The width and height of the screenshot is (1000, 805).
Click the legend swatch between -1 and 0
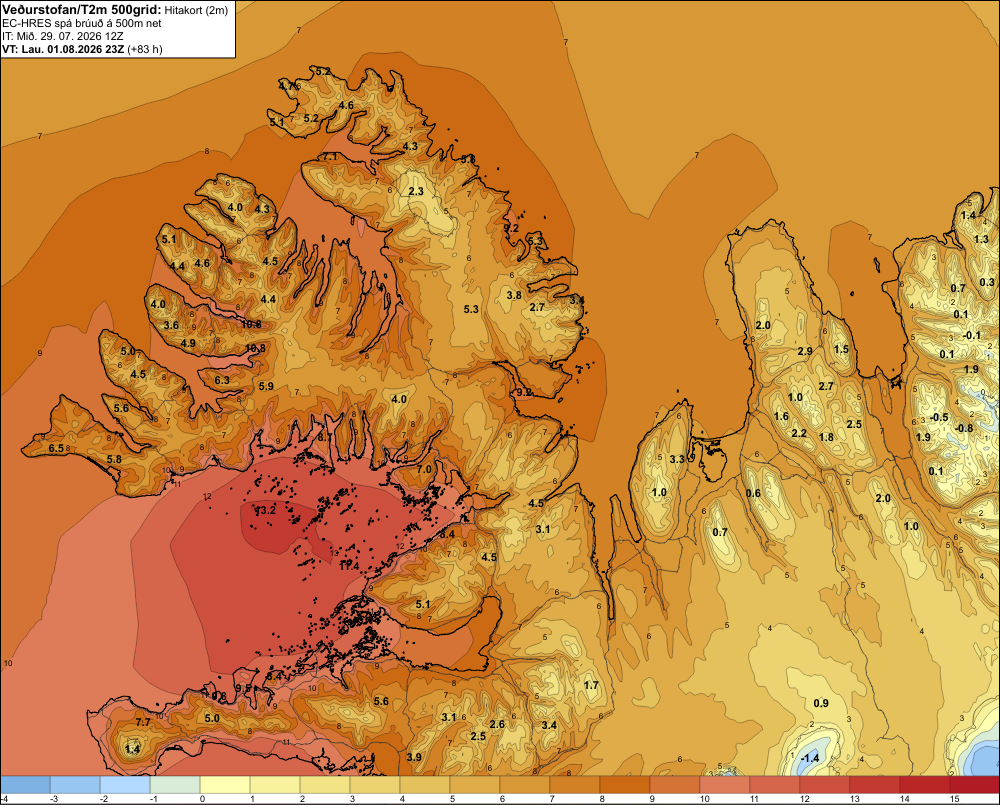(x=175, y=785)
